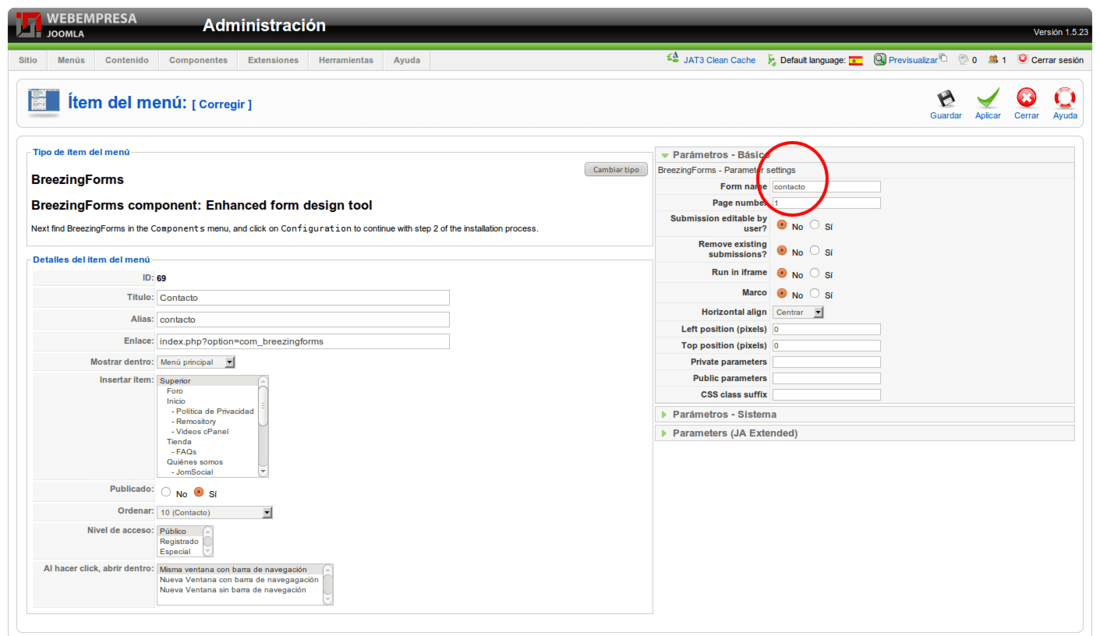This screenshot has width=1100, height=636.
Task: Click the Private parameters field
Action: point(826,362)
